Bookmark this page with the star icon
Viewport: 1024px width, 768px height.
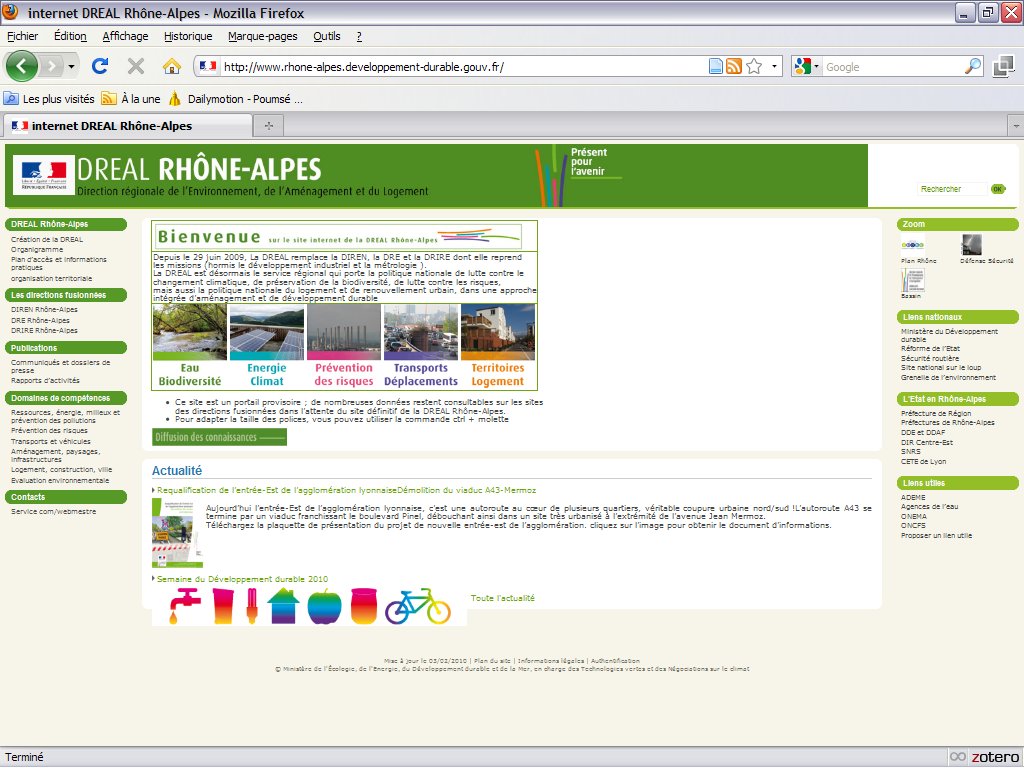(x=754, y=67)
